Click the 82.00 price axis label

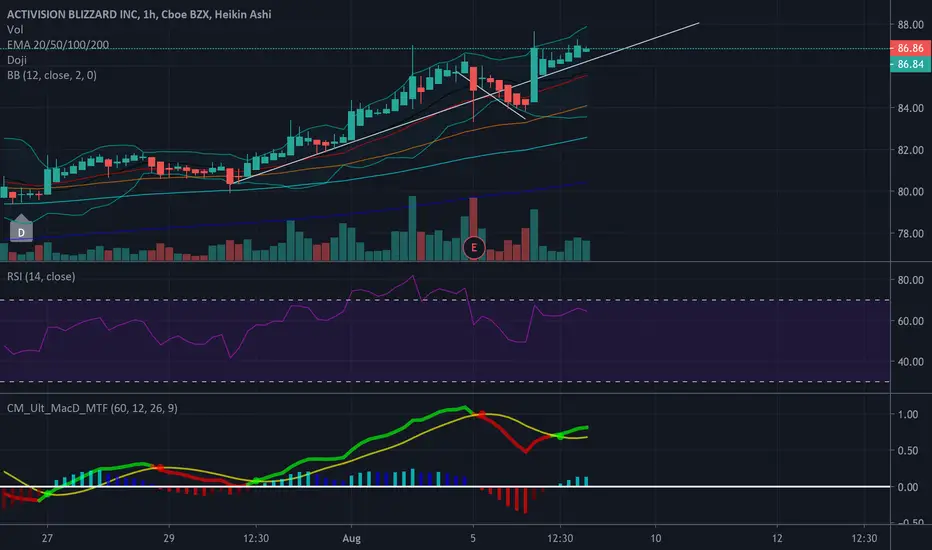911,150
